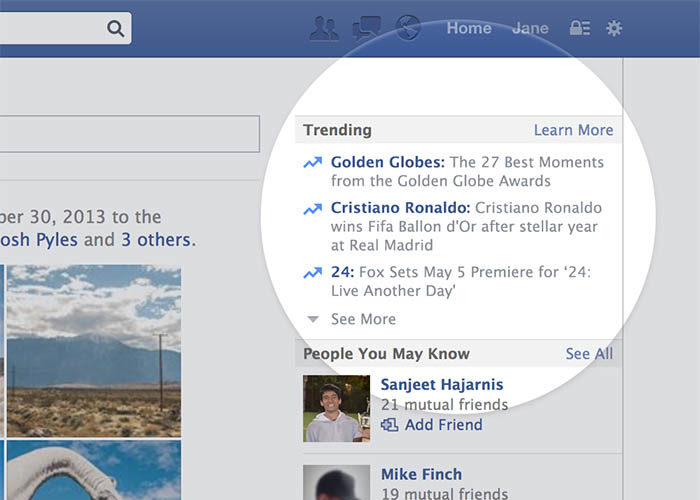The height and width of the screenshot is (500, 700).
Task: Go to Home in top bar
Action: (469, 28)
